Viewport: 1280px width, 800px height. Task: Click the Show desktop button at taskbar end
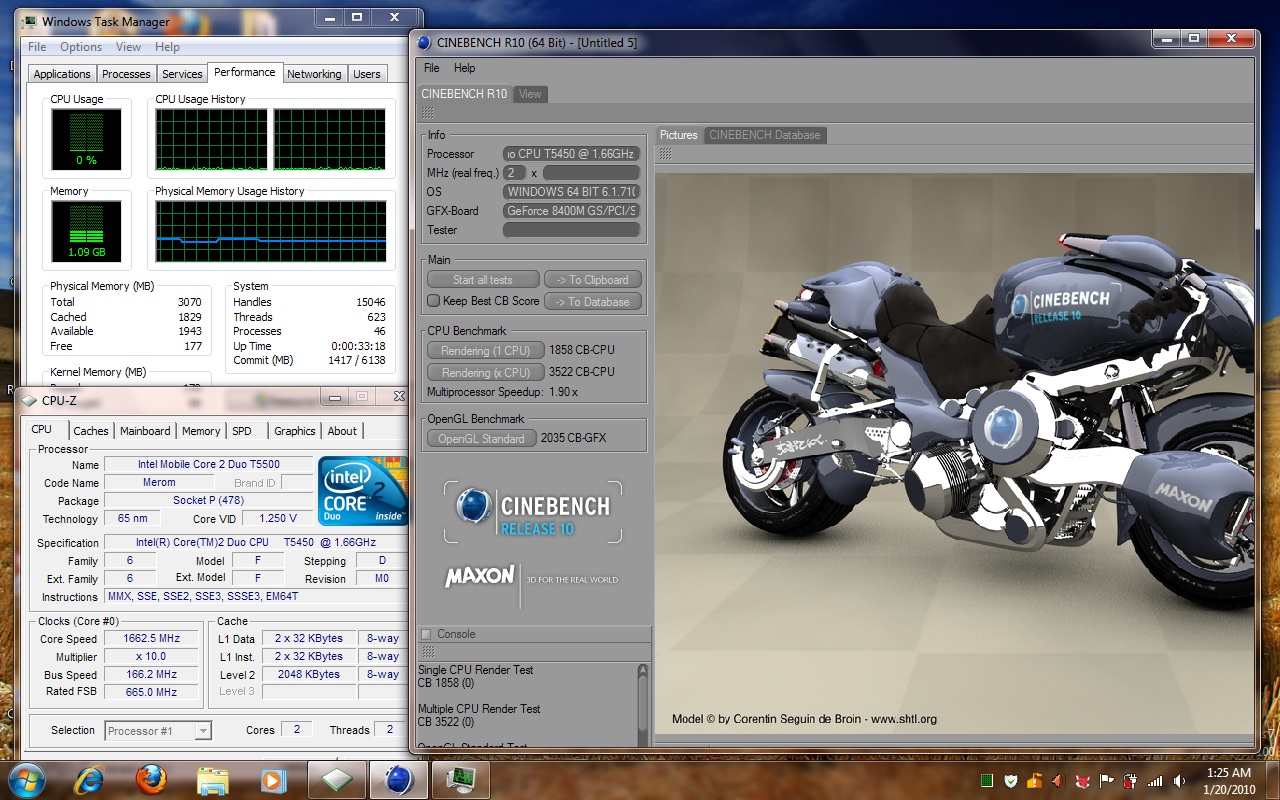tap(1272, 780)
